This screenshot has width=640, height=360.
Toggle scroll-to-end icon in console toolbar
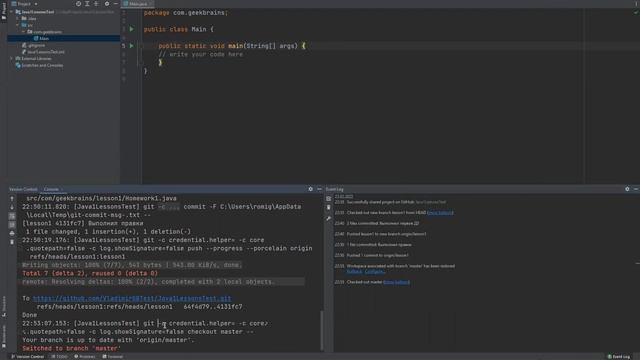(x=12, y=224)
